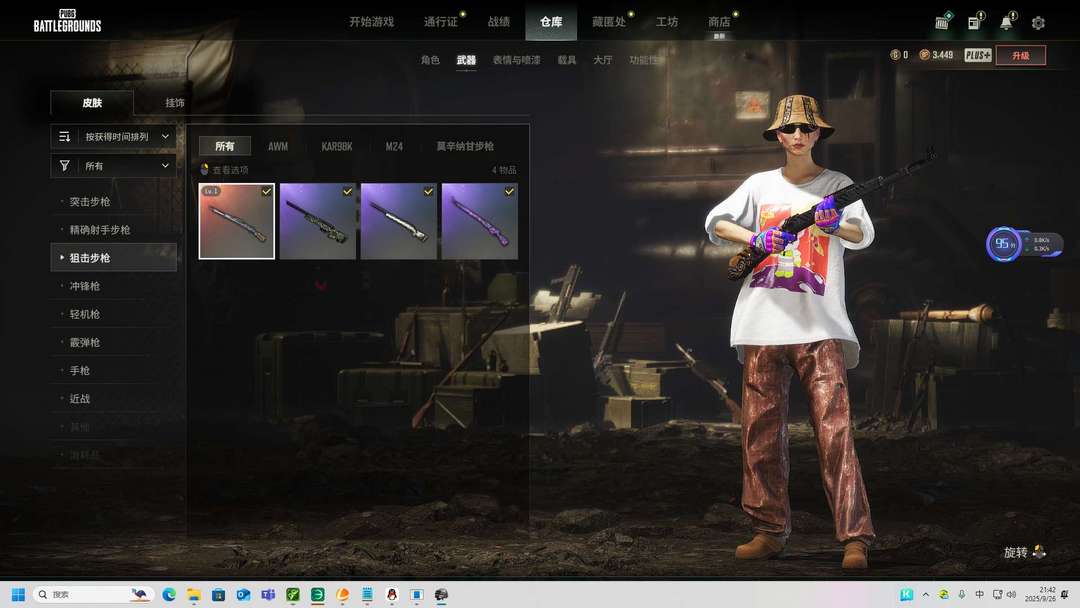Filter skins by KAR98K
The image size is (1080, 608).
(337, 146)
